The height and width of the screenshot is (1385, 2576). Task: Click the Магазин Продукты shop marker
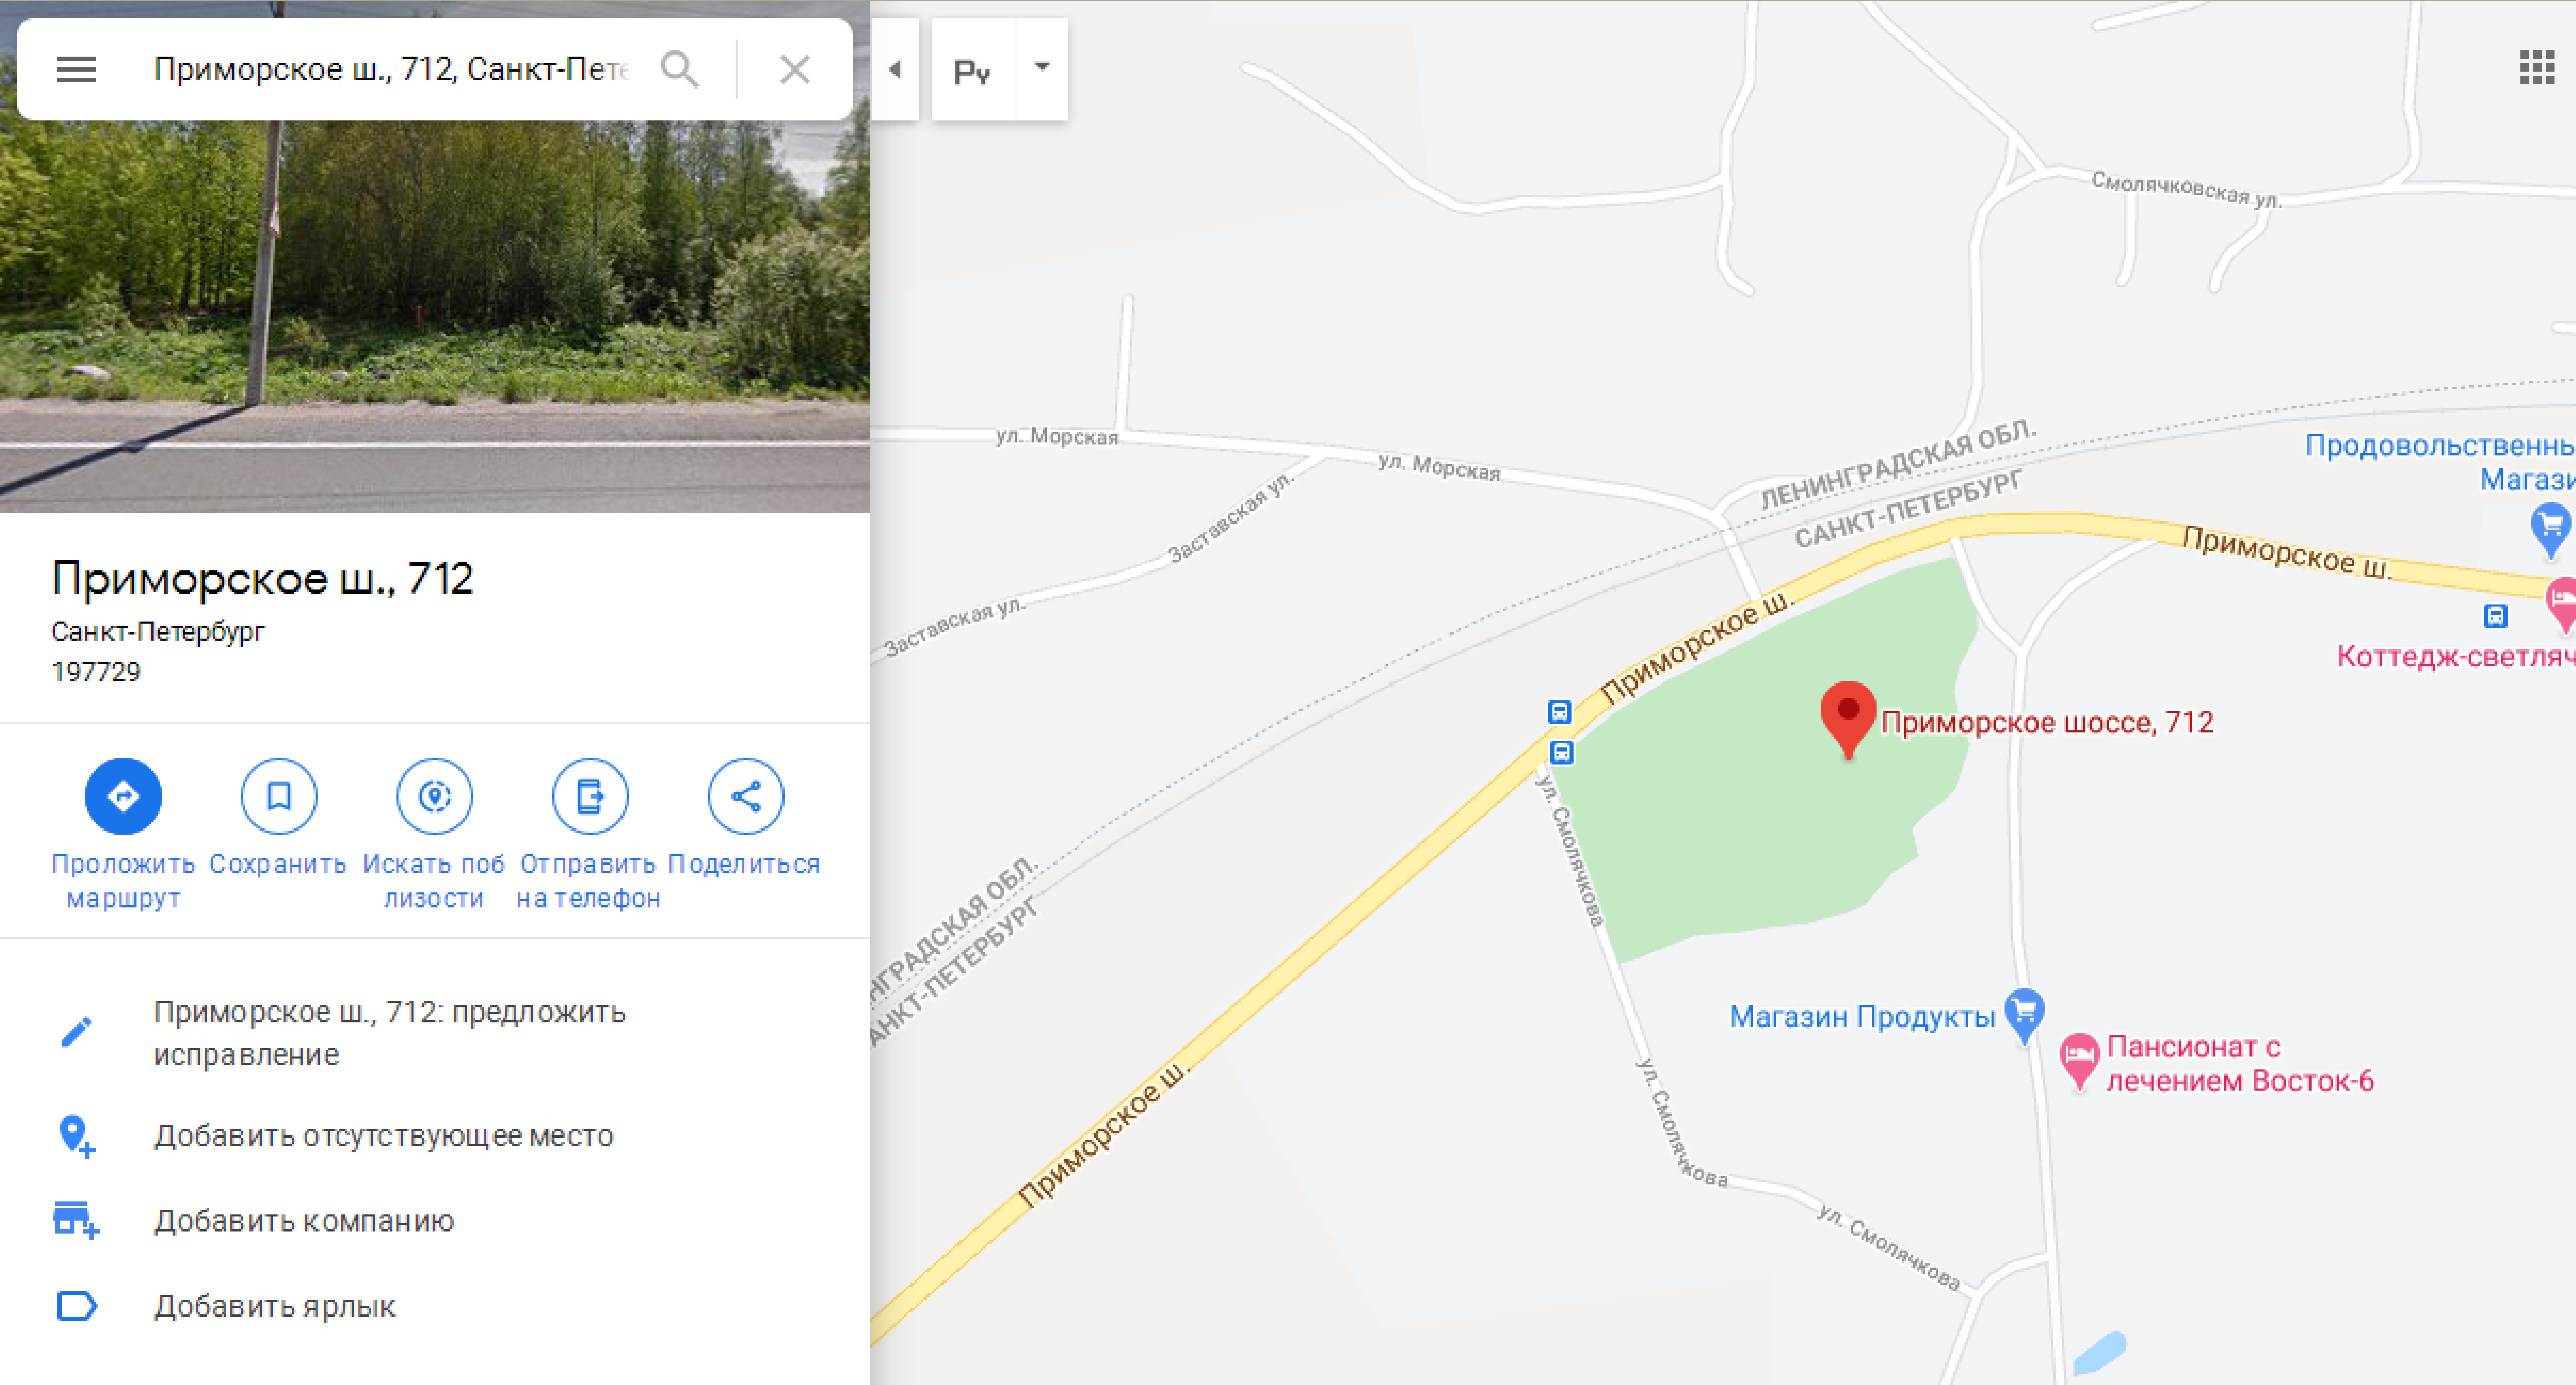[x=2024, y=1014]
